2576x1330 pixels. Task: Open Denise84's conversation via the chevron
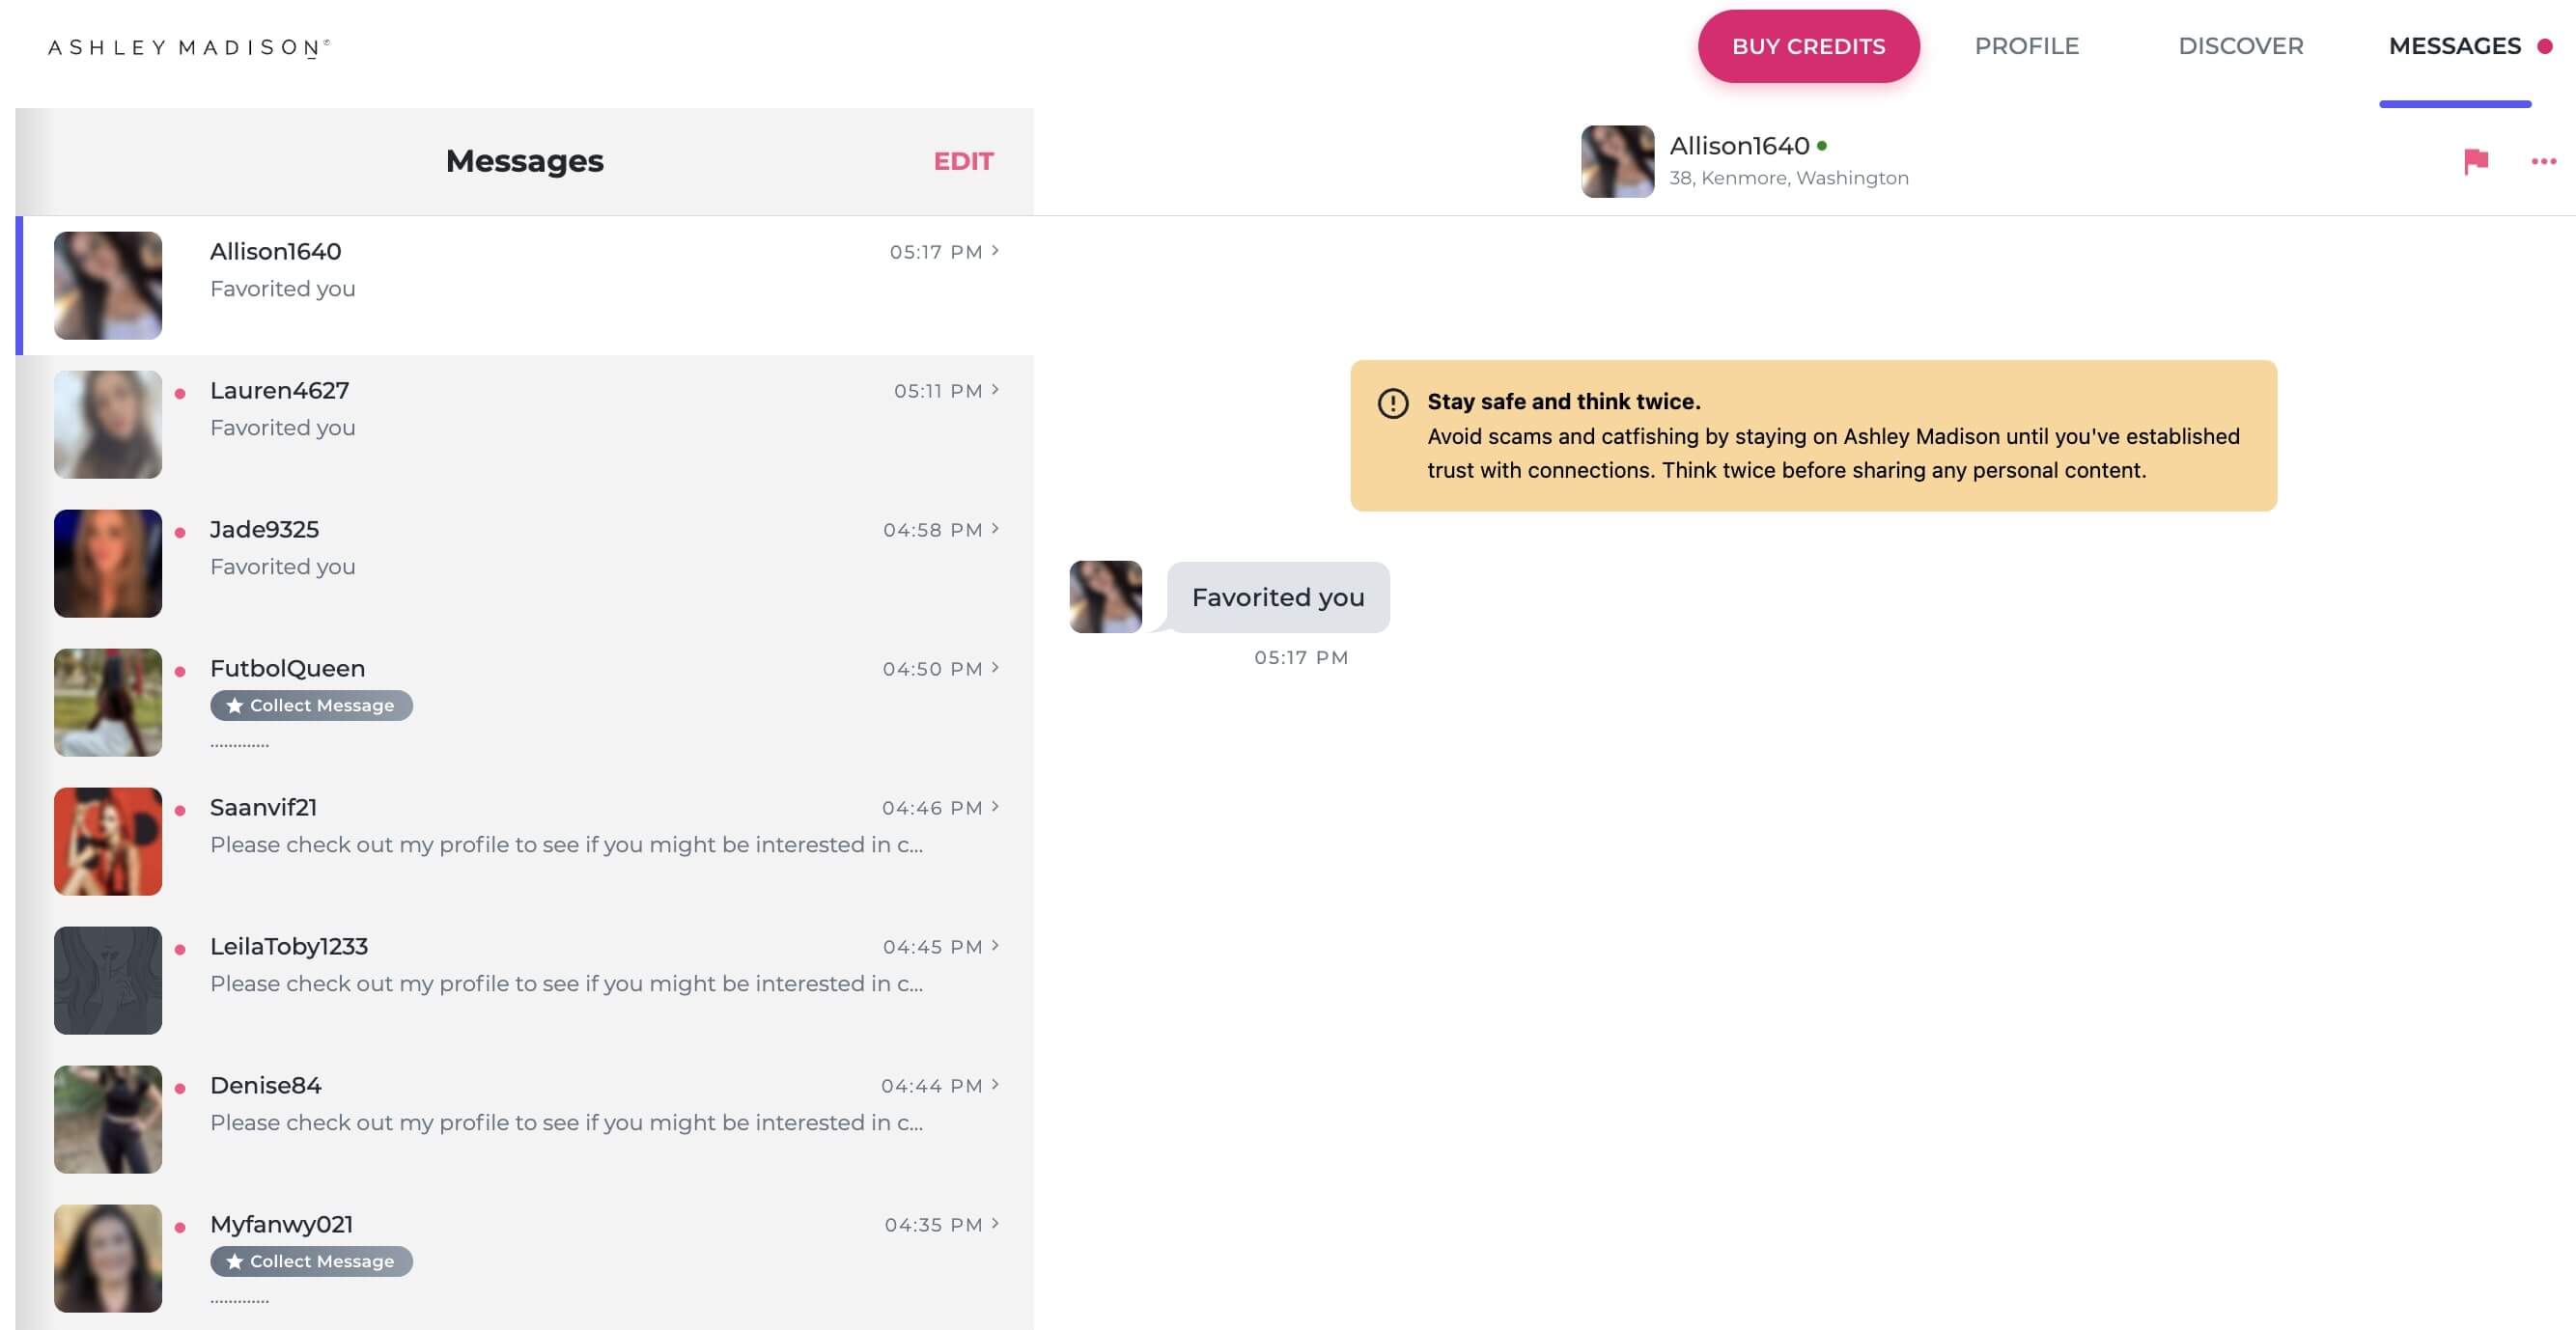pyautogui.click(x=995, y=1084)
